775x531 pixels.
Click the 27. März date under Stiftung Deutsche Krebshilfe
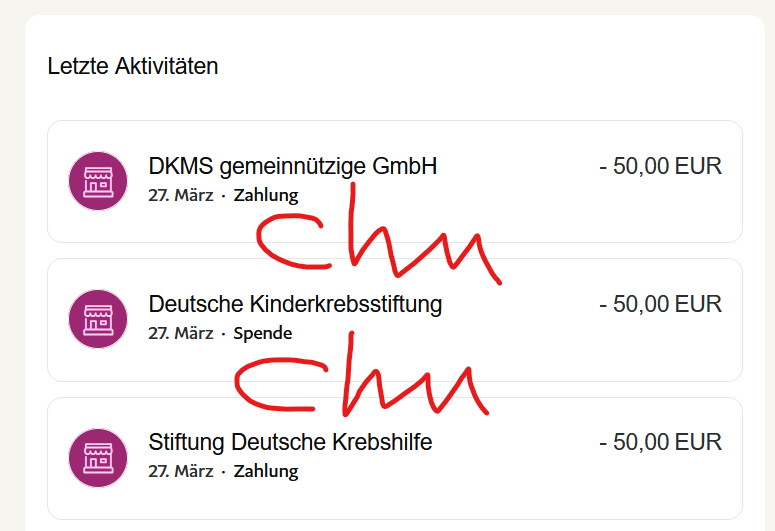(x=180, y=471)
